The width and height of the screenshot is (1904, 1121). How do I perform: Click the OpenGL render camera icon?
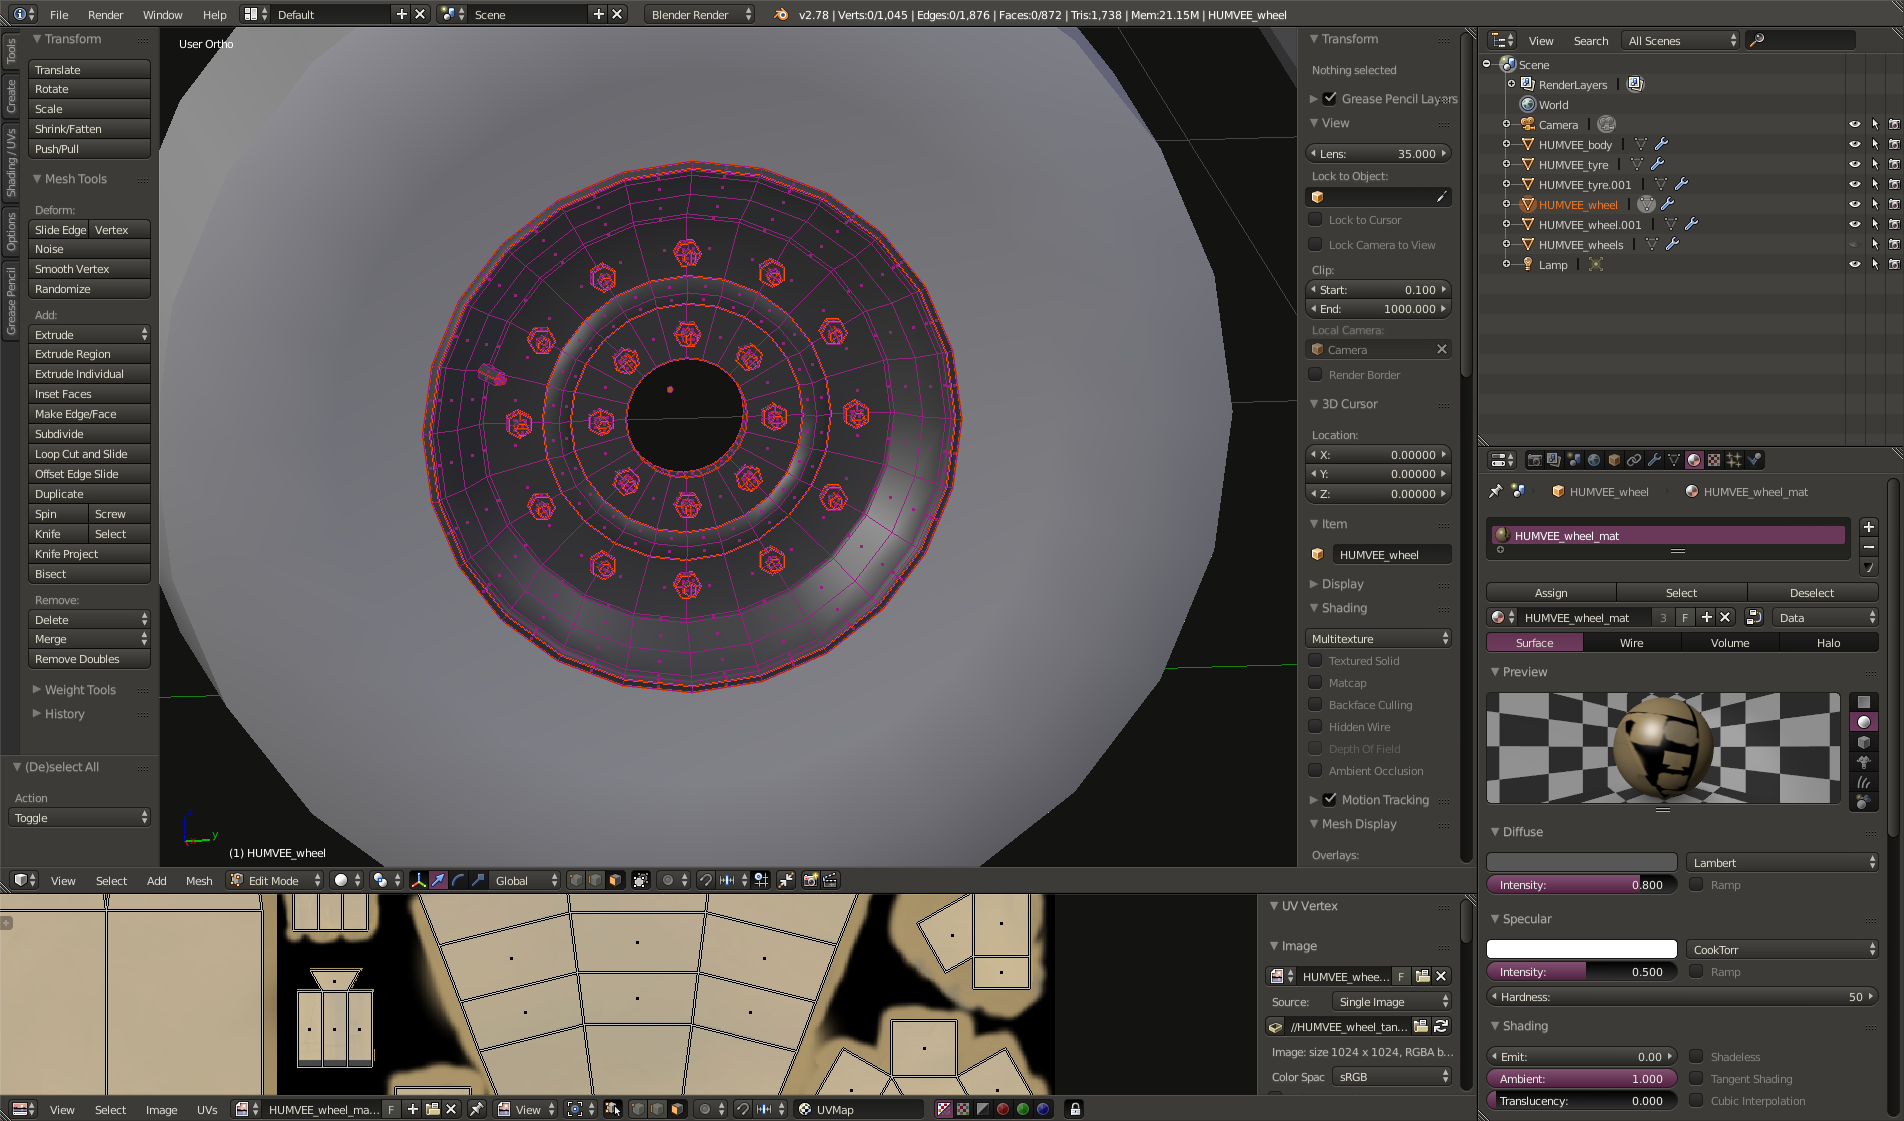tap(810, 880)
